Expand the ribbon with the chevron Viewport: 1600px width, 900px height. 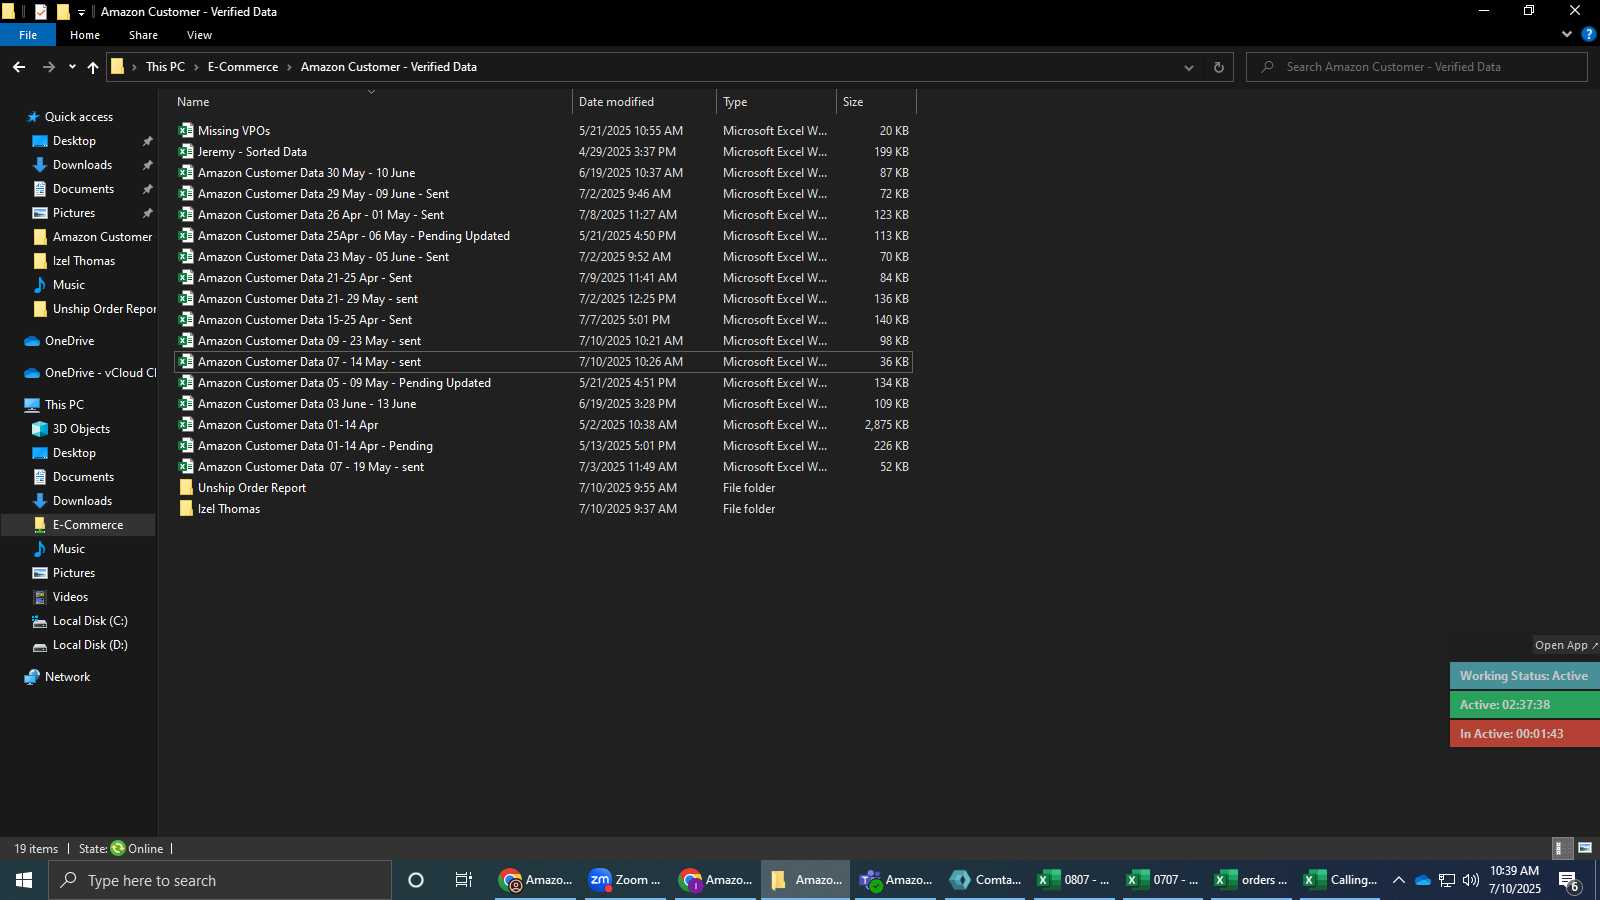[x=1566, y=34]
